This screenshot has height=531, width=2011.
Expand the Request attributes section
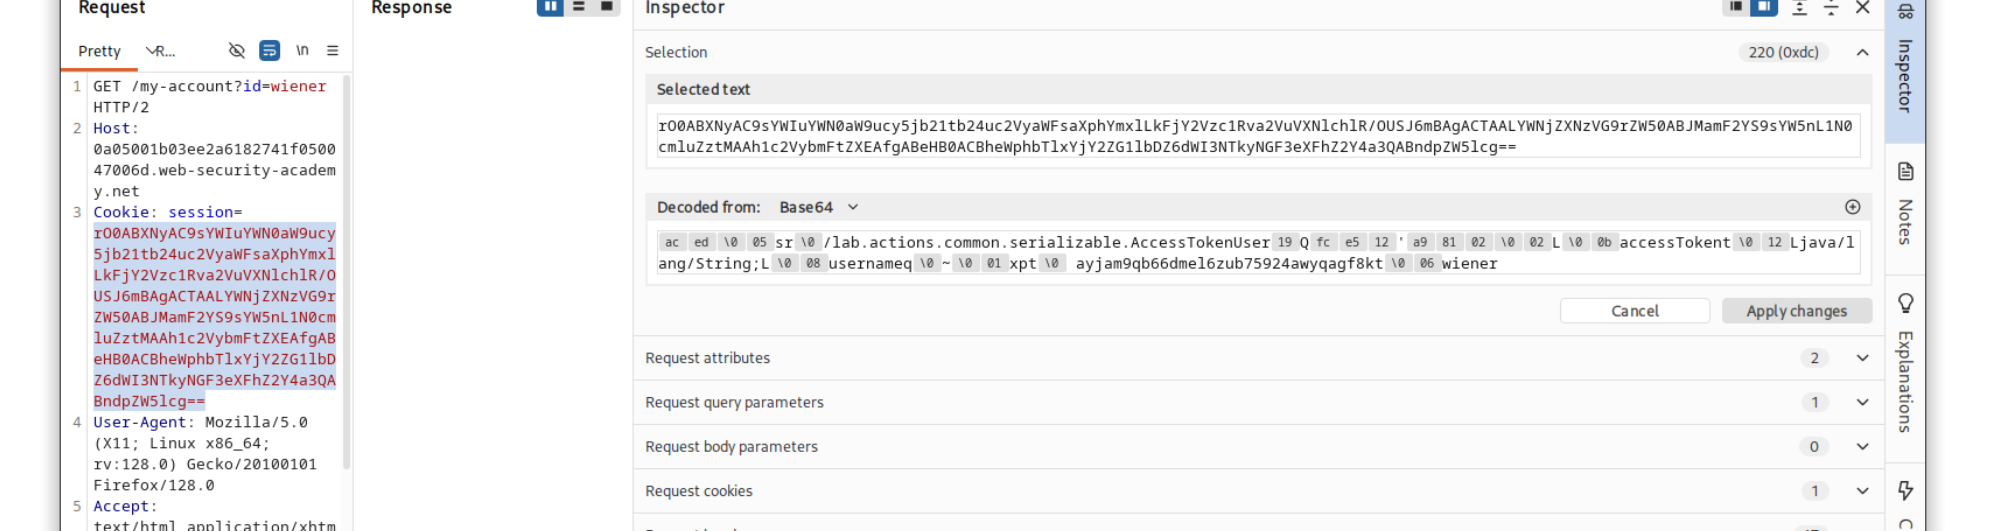click(x=1259, y=358)
